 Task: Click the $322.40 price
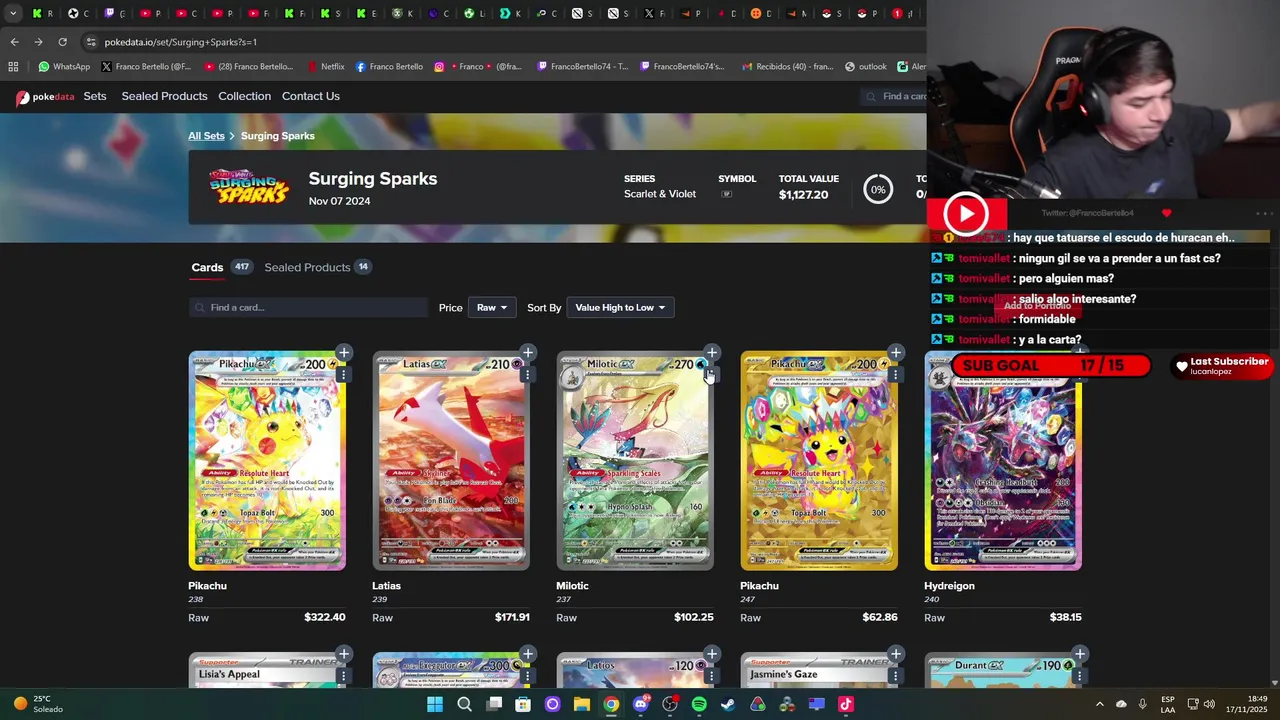click(325, 617)
